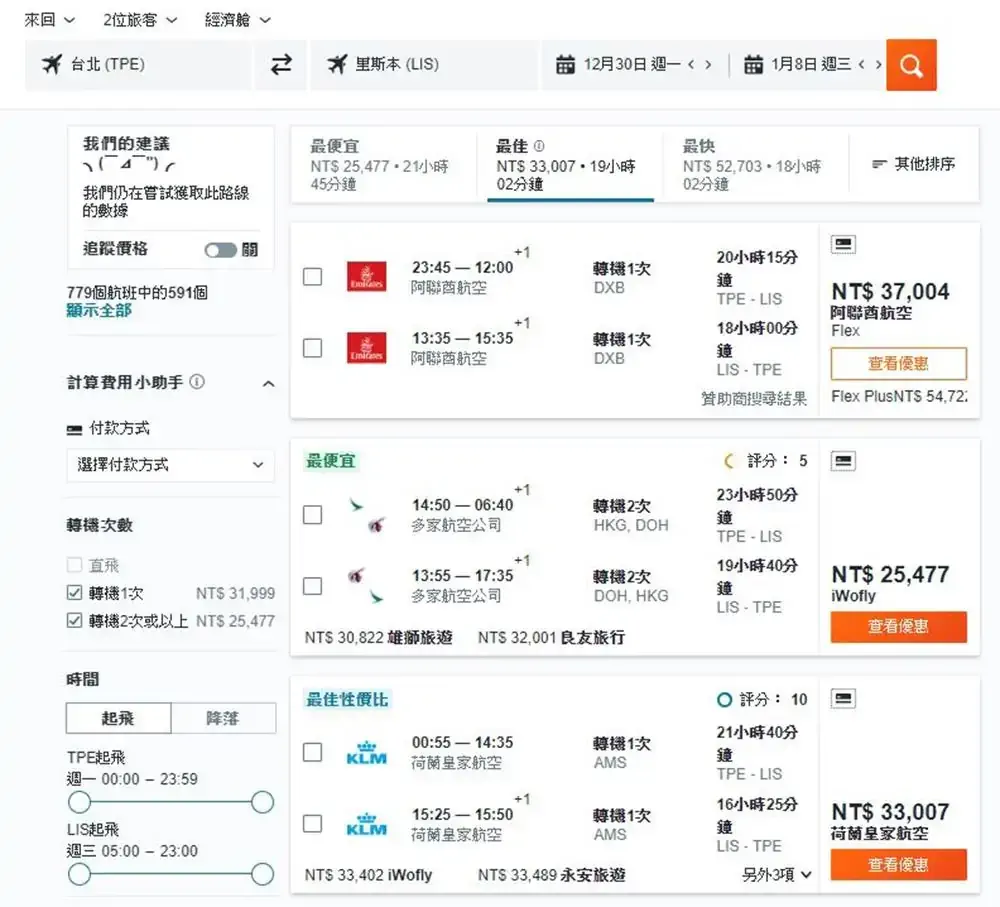The width and height of the screenshot is (1000, 907).
Task: Click circle rating icon near 評分 10
Action: click(x=724, y=700)
